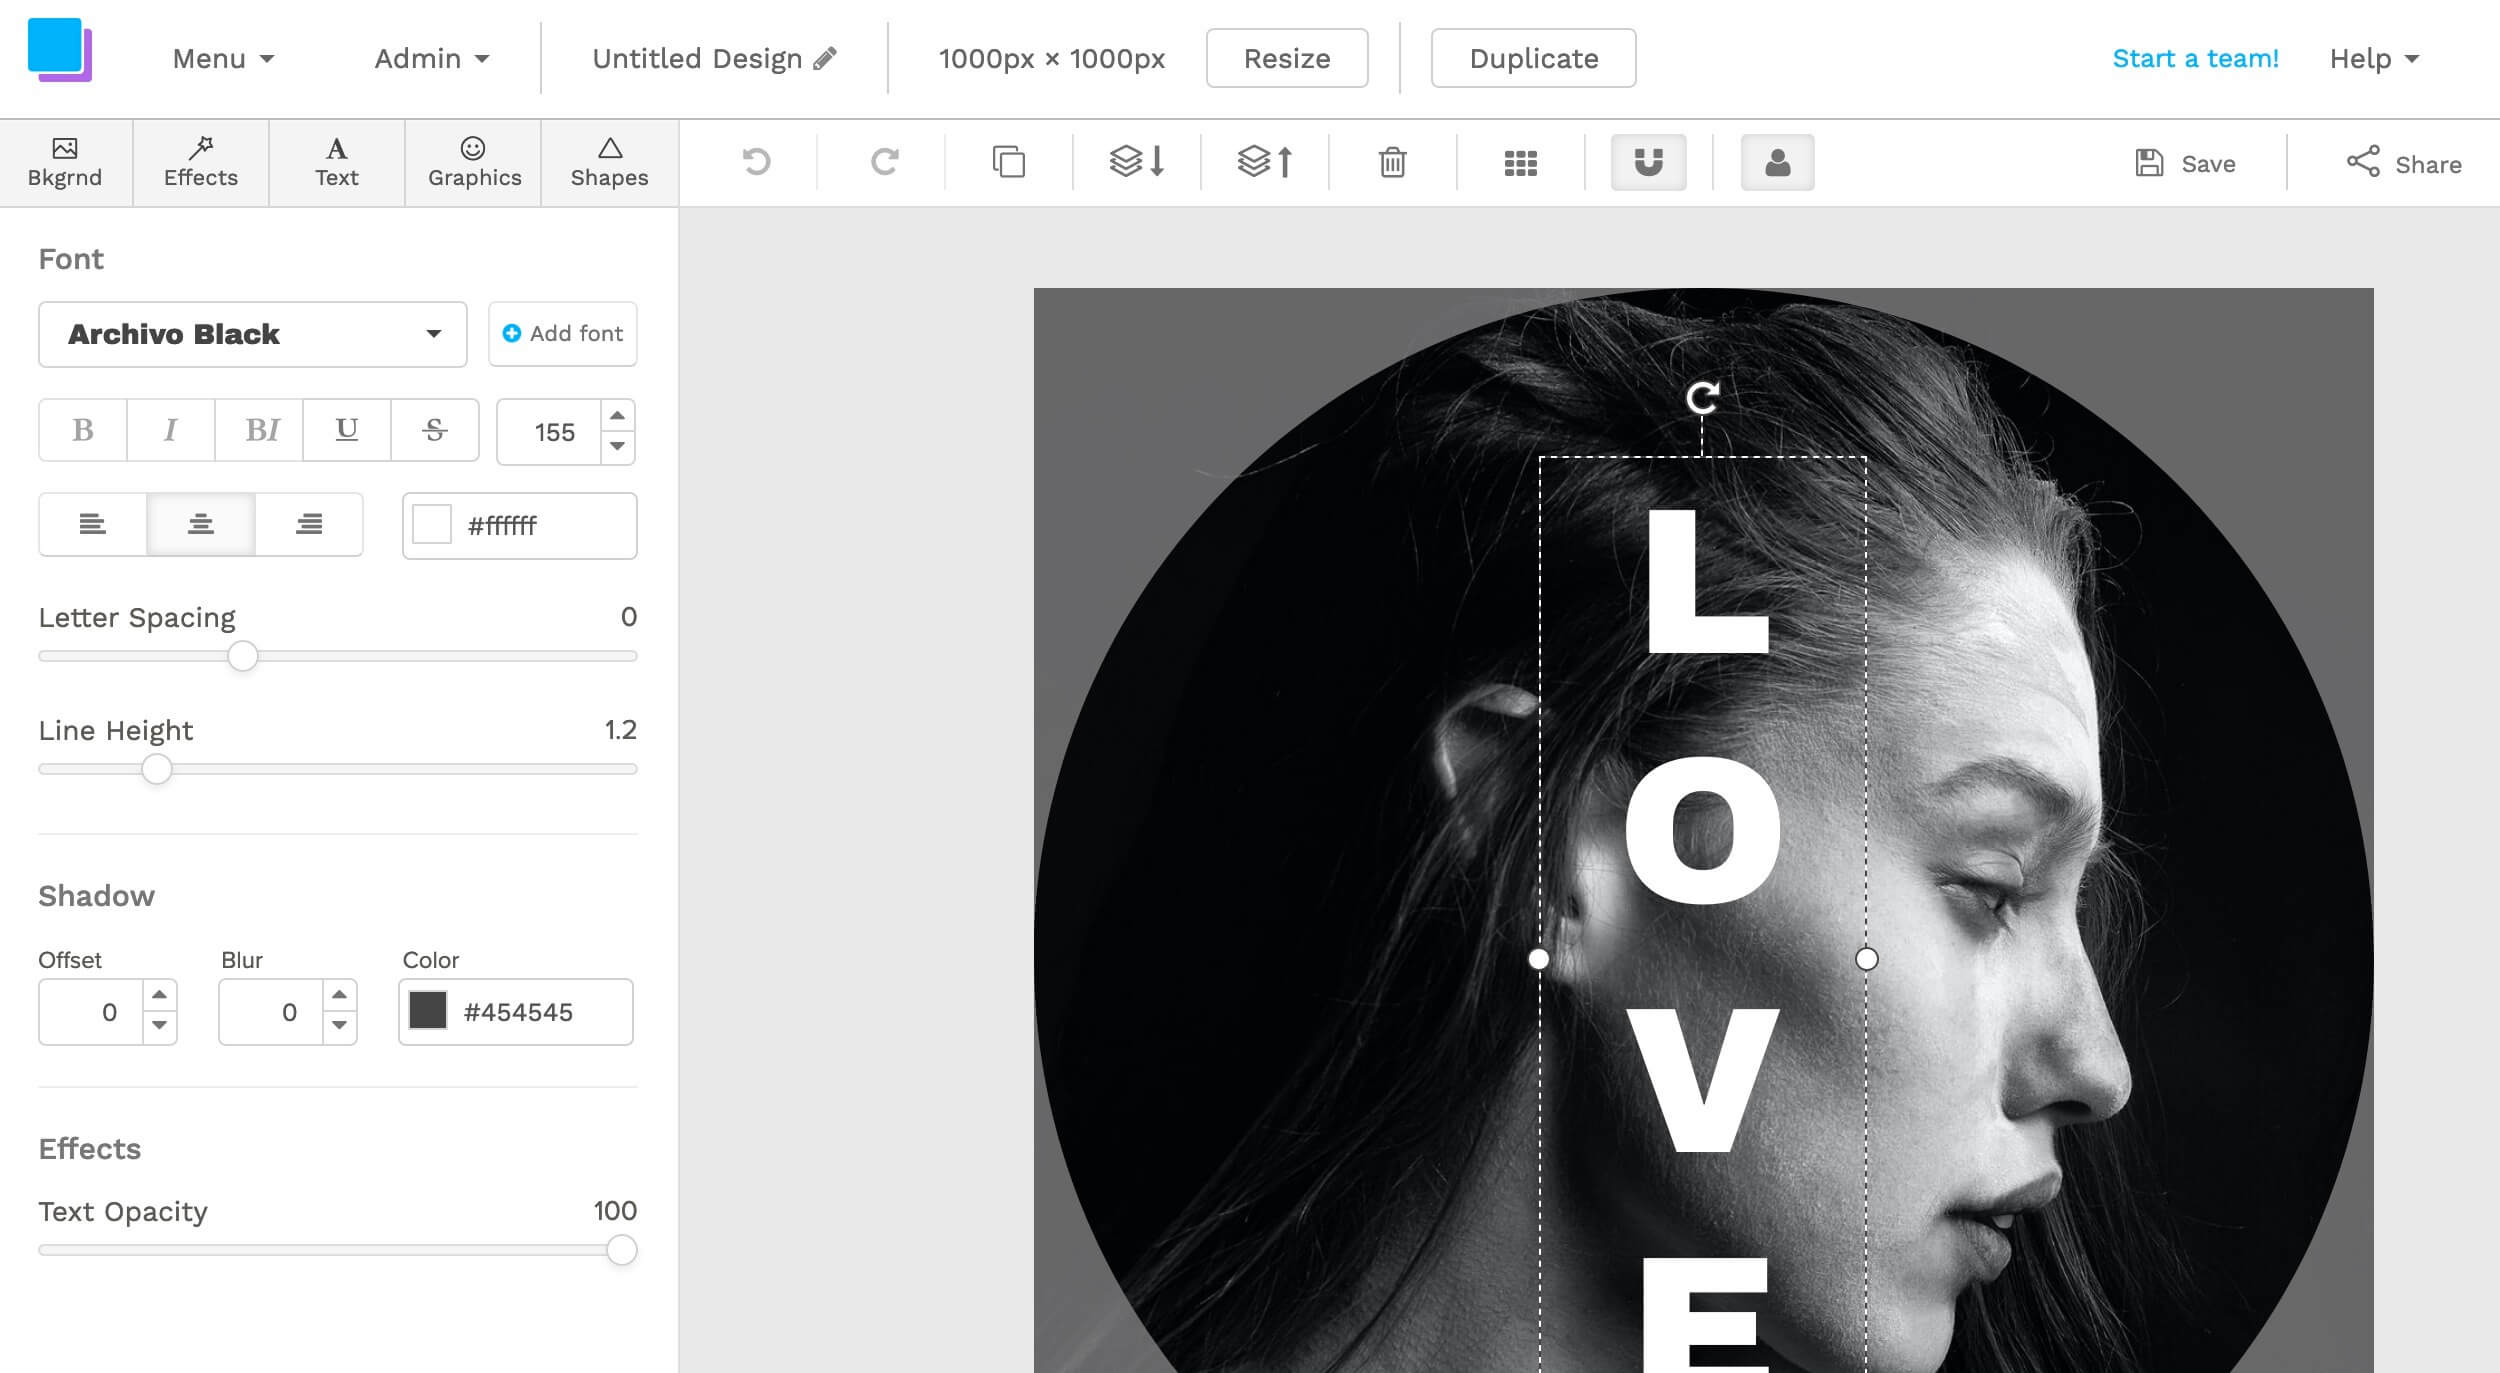Click the magnet snap icon
2500x1373 pixels.
[x=1646, y=162]
